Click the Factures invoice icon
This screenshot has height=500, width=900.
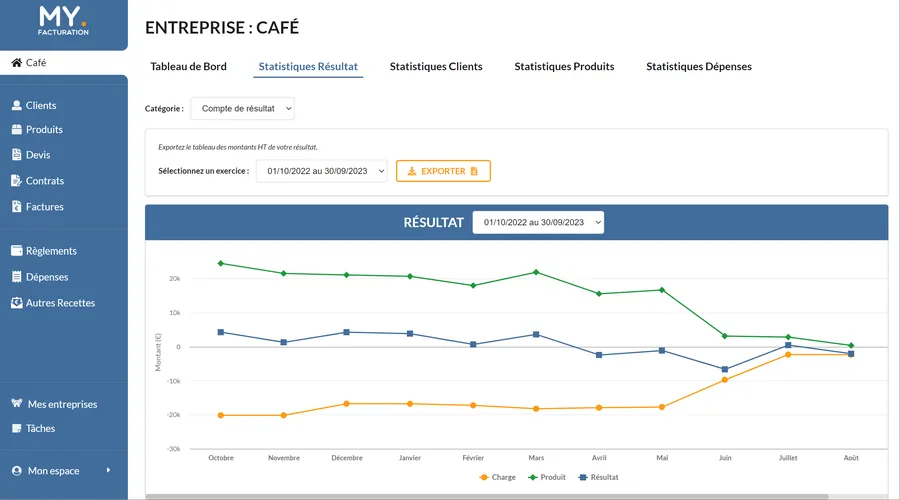point(16,207)
